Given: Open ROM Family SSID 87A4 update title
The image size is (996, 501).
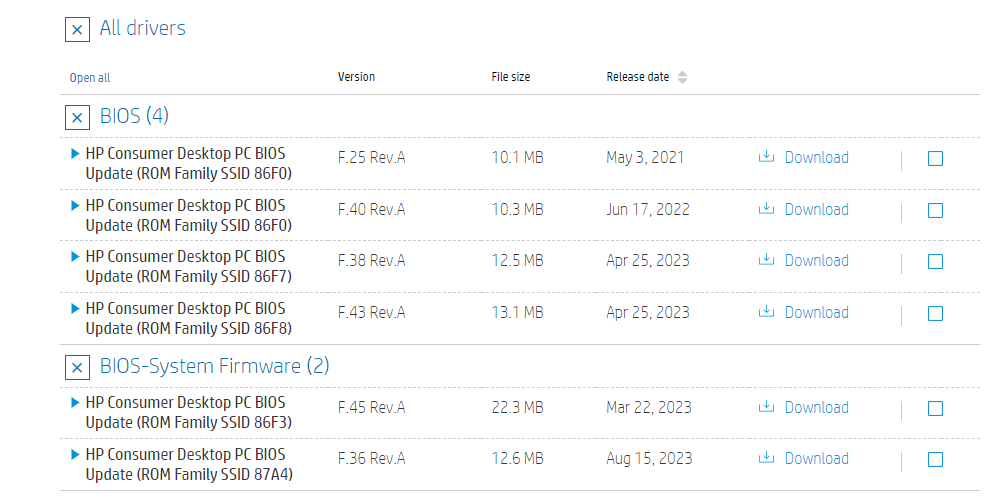Looking at the screenshot, I should pos(189,465).
